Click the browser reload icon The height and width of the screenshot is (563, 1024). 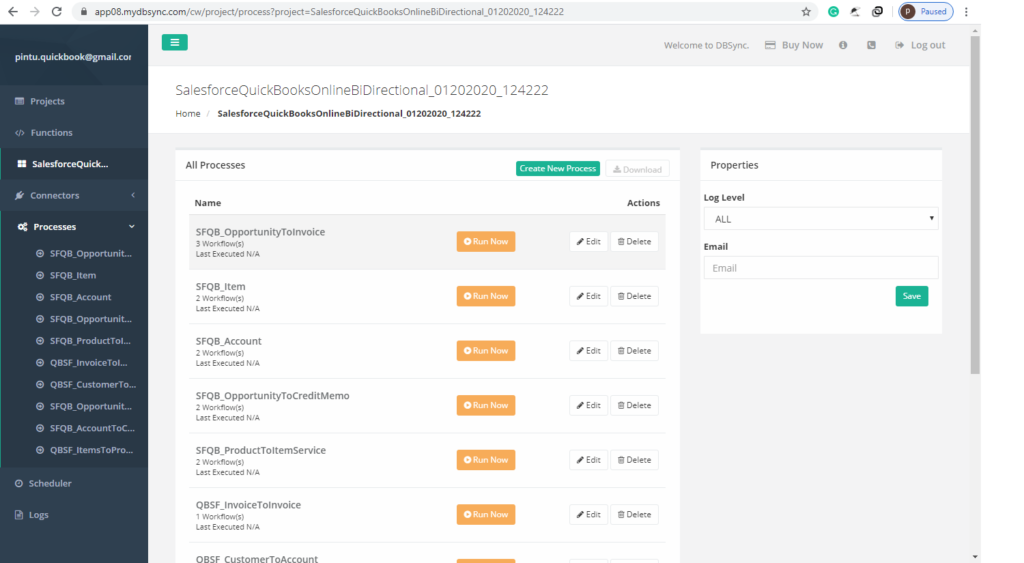(58, 12)
